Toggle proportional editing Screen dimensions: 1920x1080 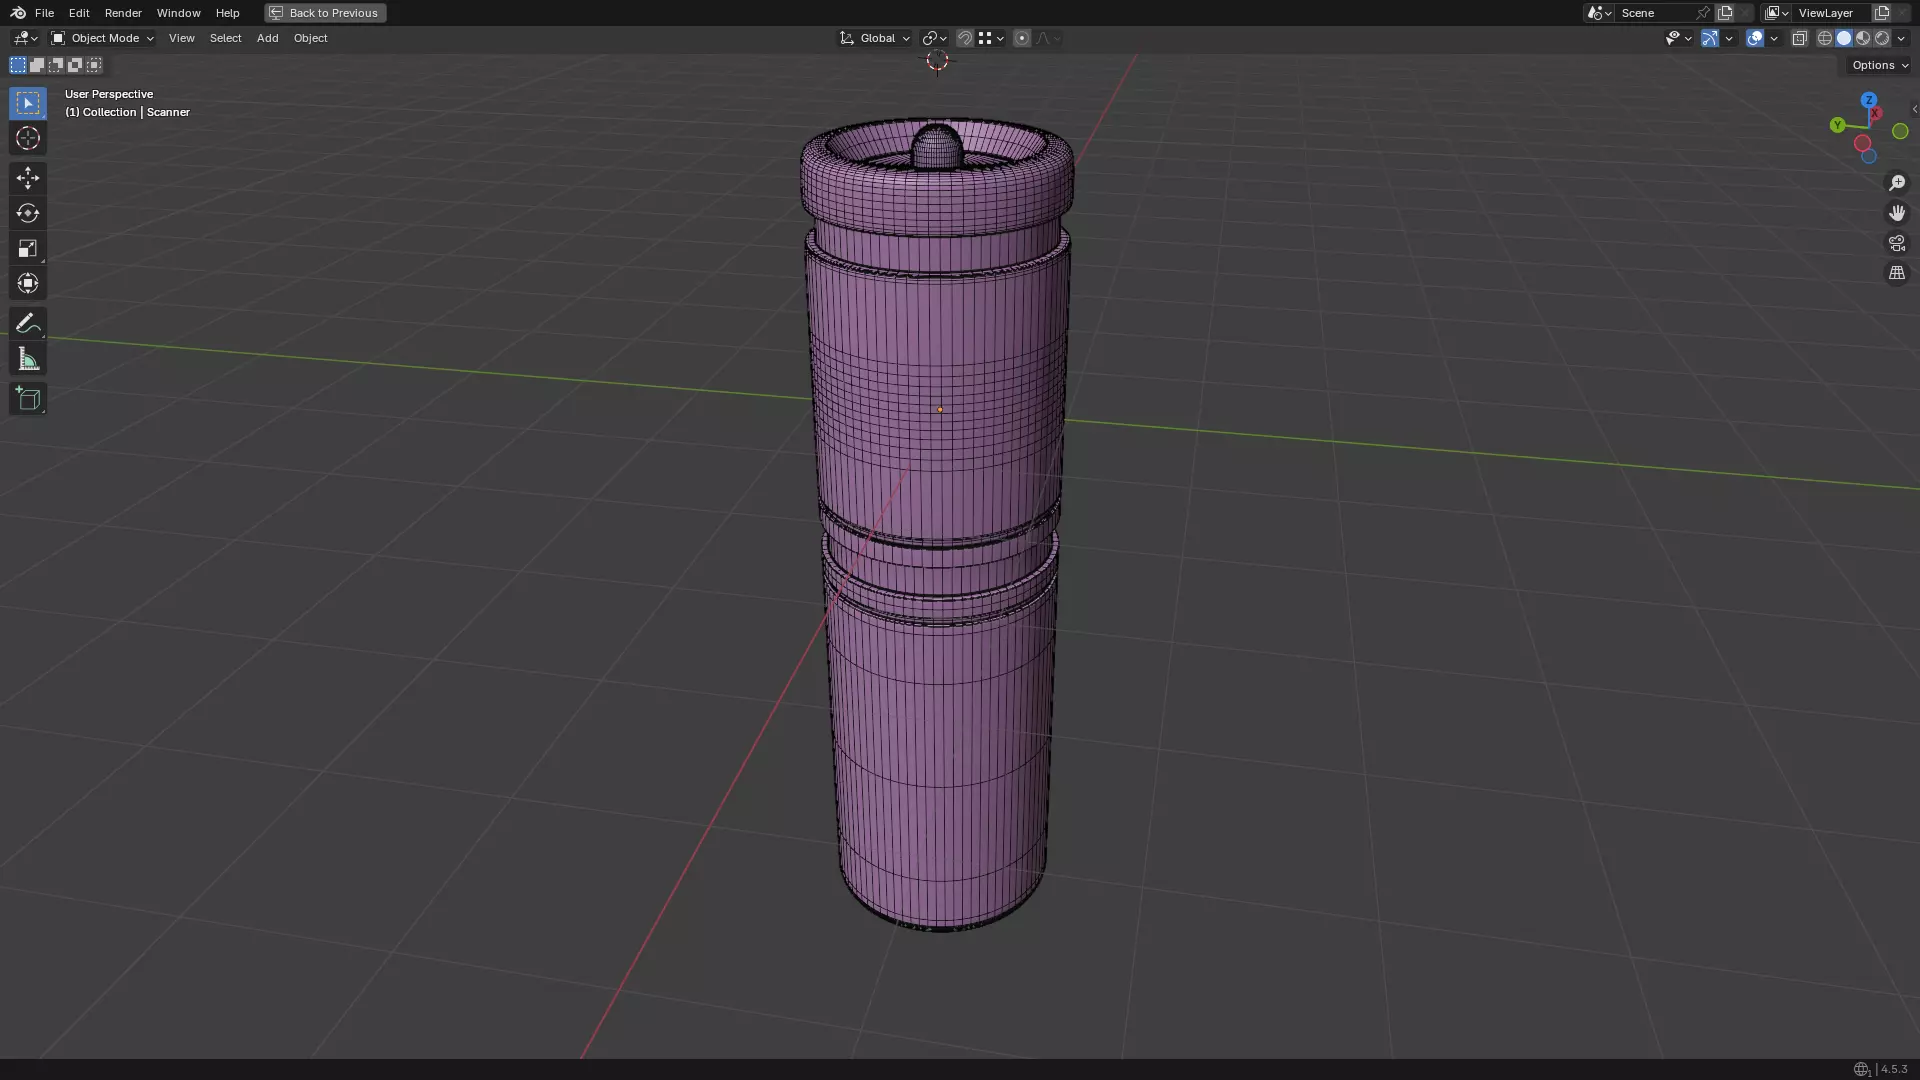click(1021, 38)
